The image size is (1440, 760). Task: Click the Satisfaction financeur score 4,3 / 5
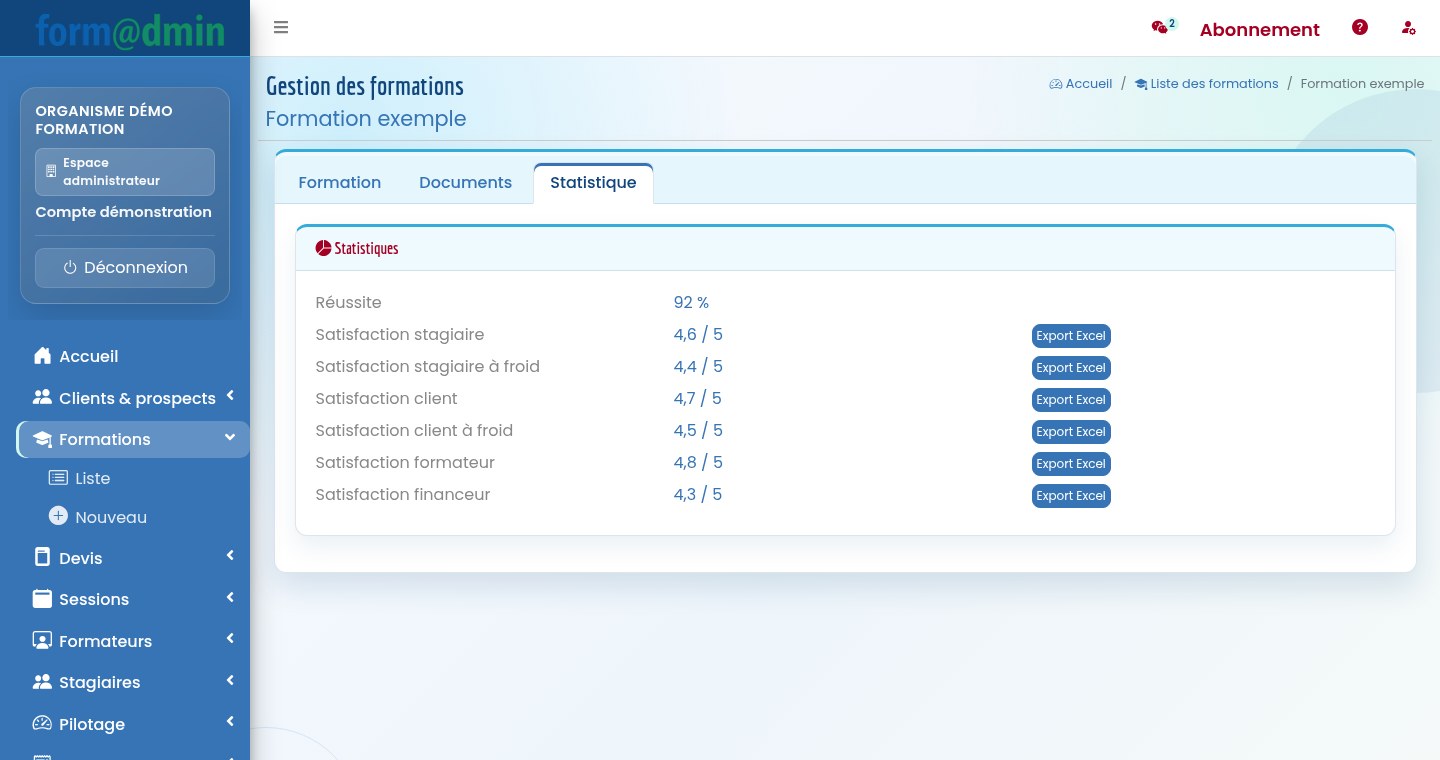point(698,495)
